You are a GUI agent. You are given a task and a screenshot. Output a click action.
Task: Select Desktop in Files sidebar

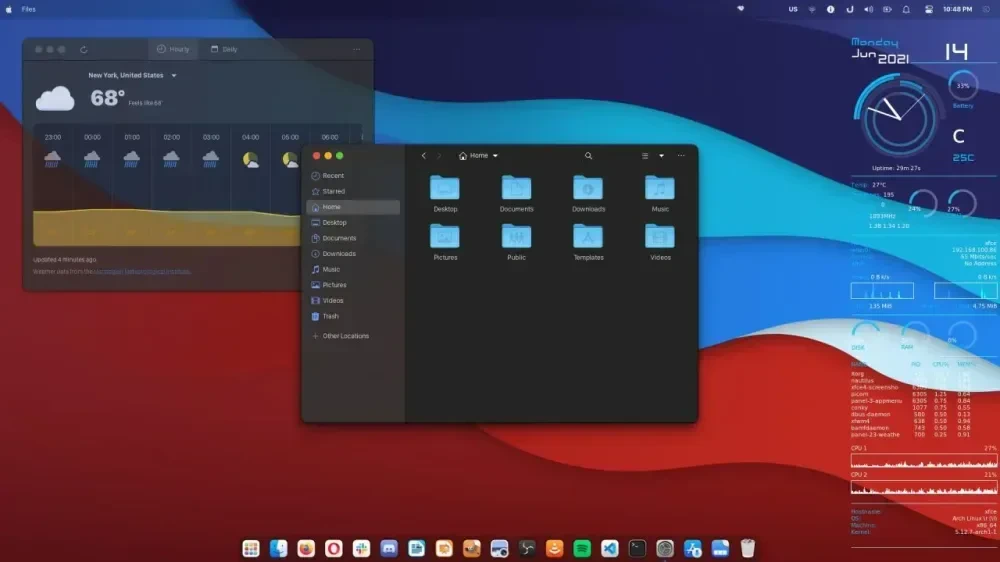tap(353, 223)
